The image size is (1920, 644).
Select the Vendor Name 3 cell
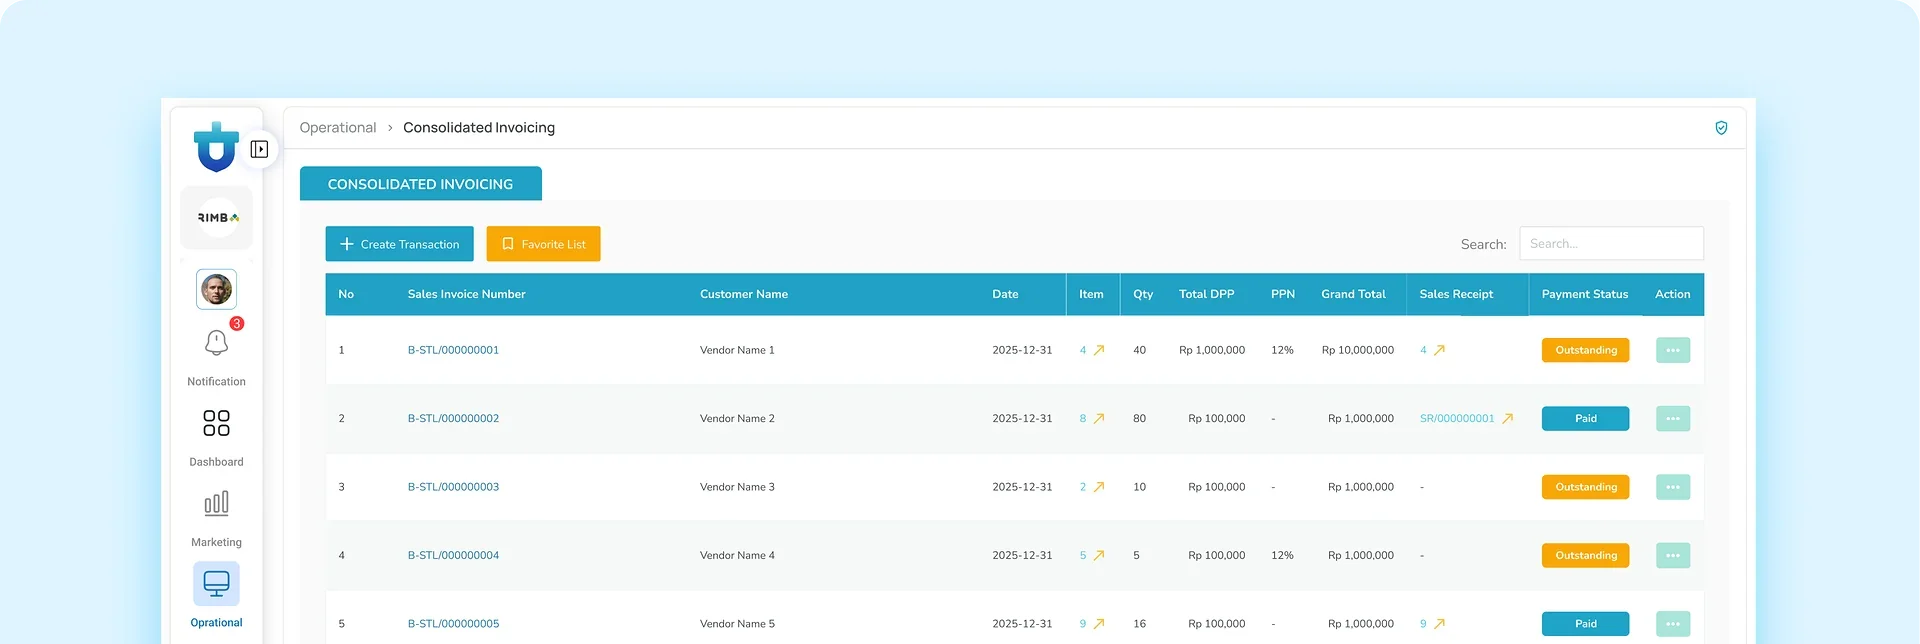click(x=737, y=487)
